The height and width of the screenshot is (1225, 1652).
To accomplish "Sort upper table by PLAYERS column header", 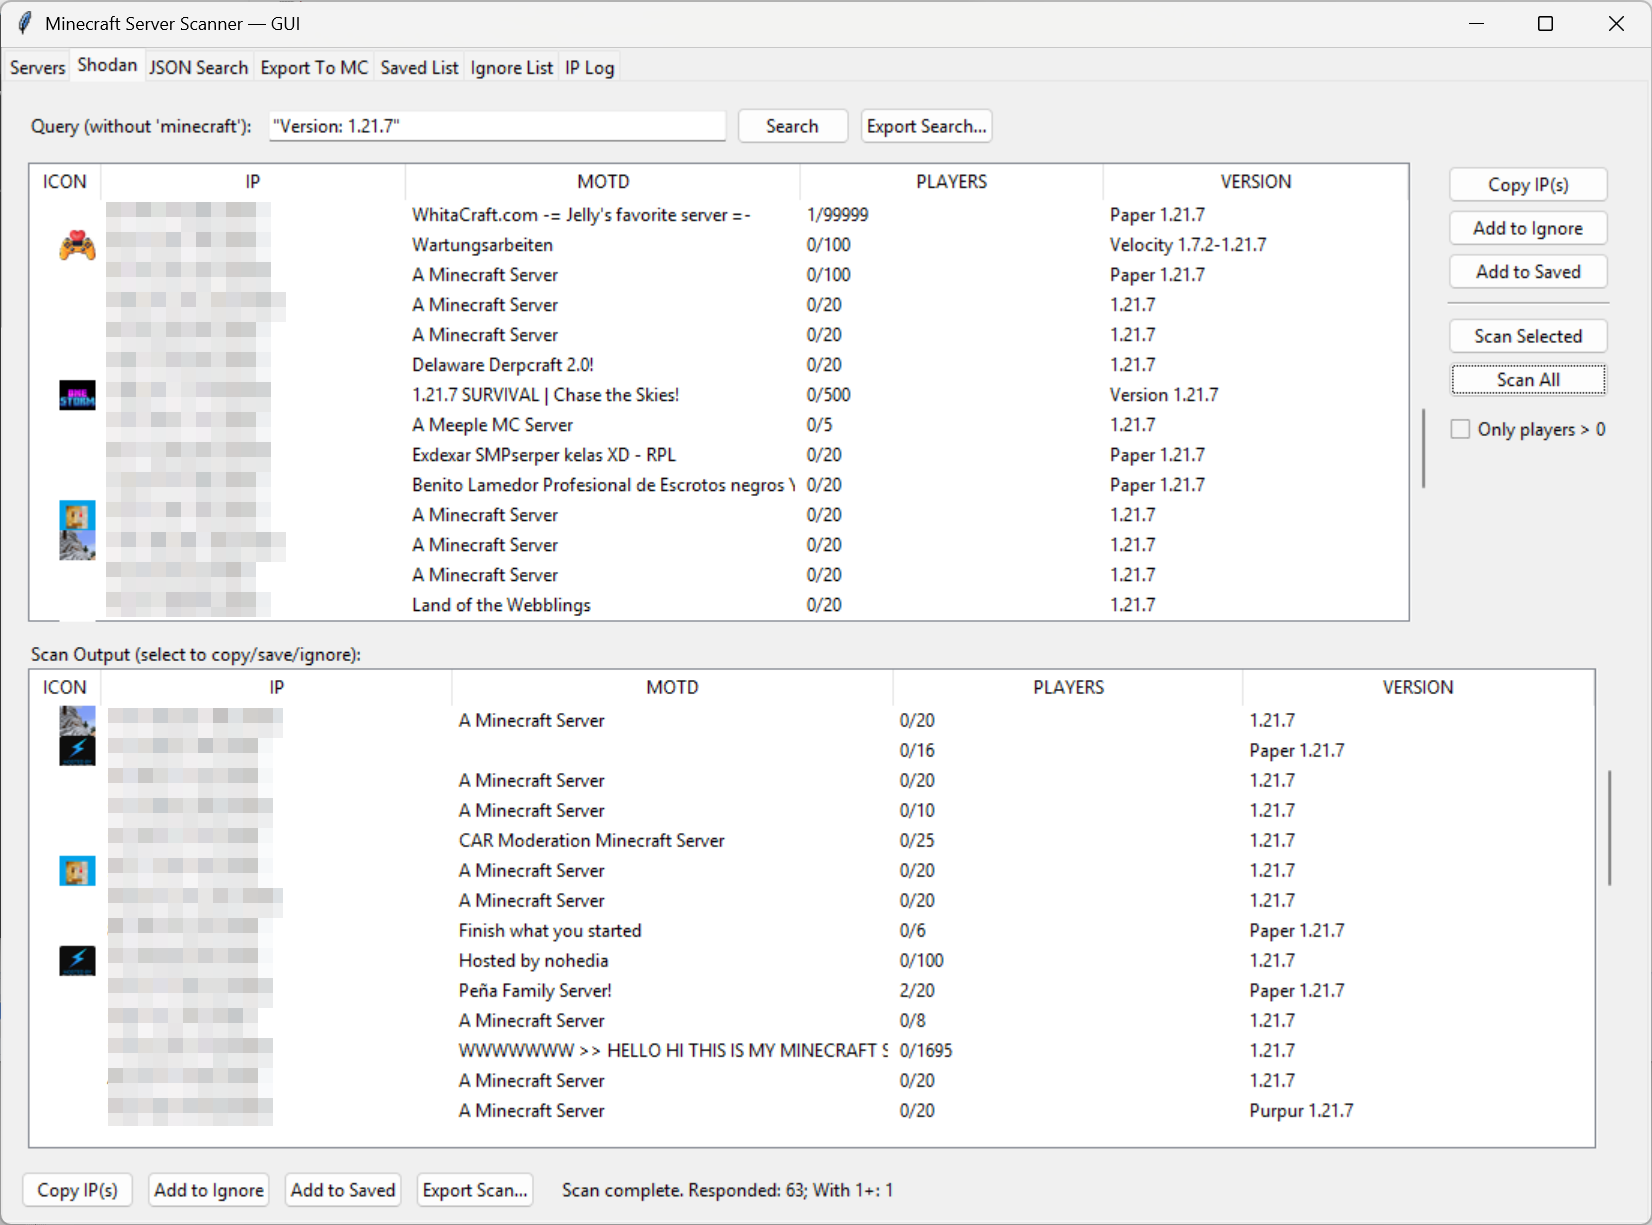I will (x=951, y=181).
